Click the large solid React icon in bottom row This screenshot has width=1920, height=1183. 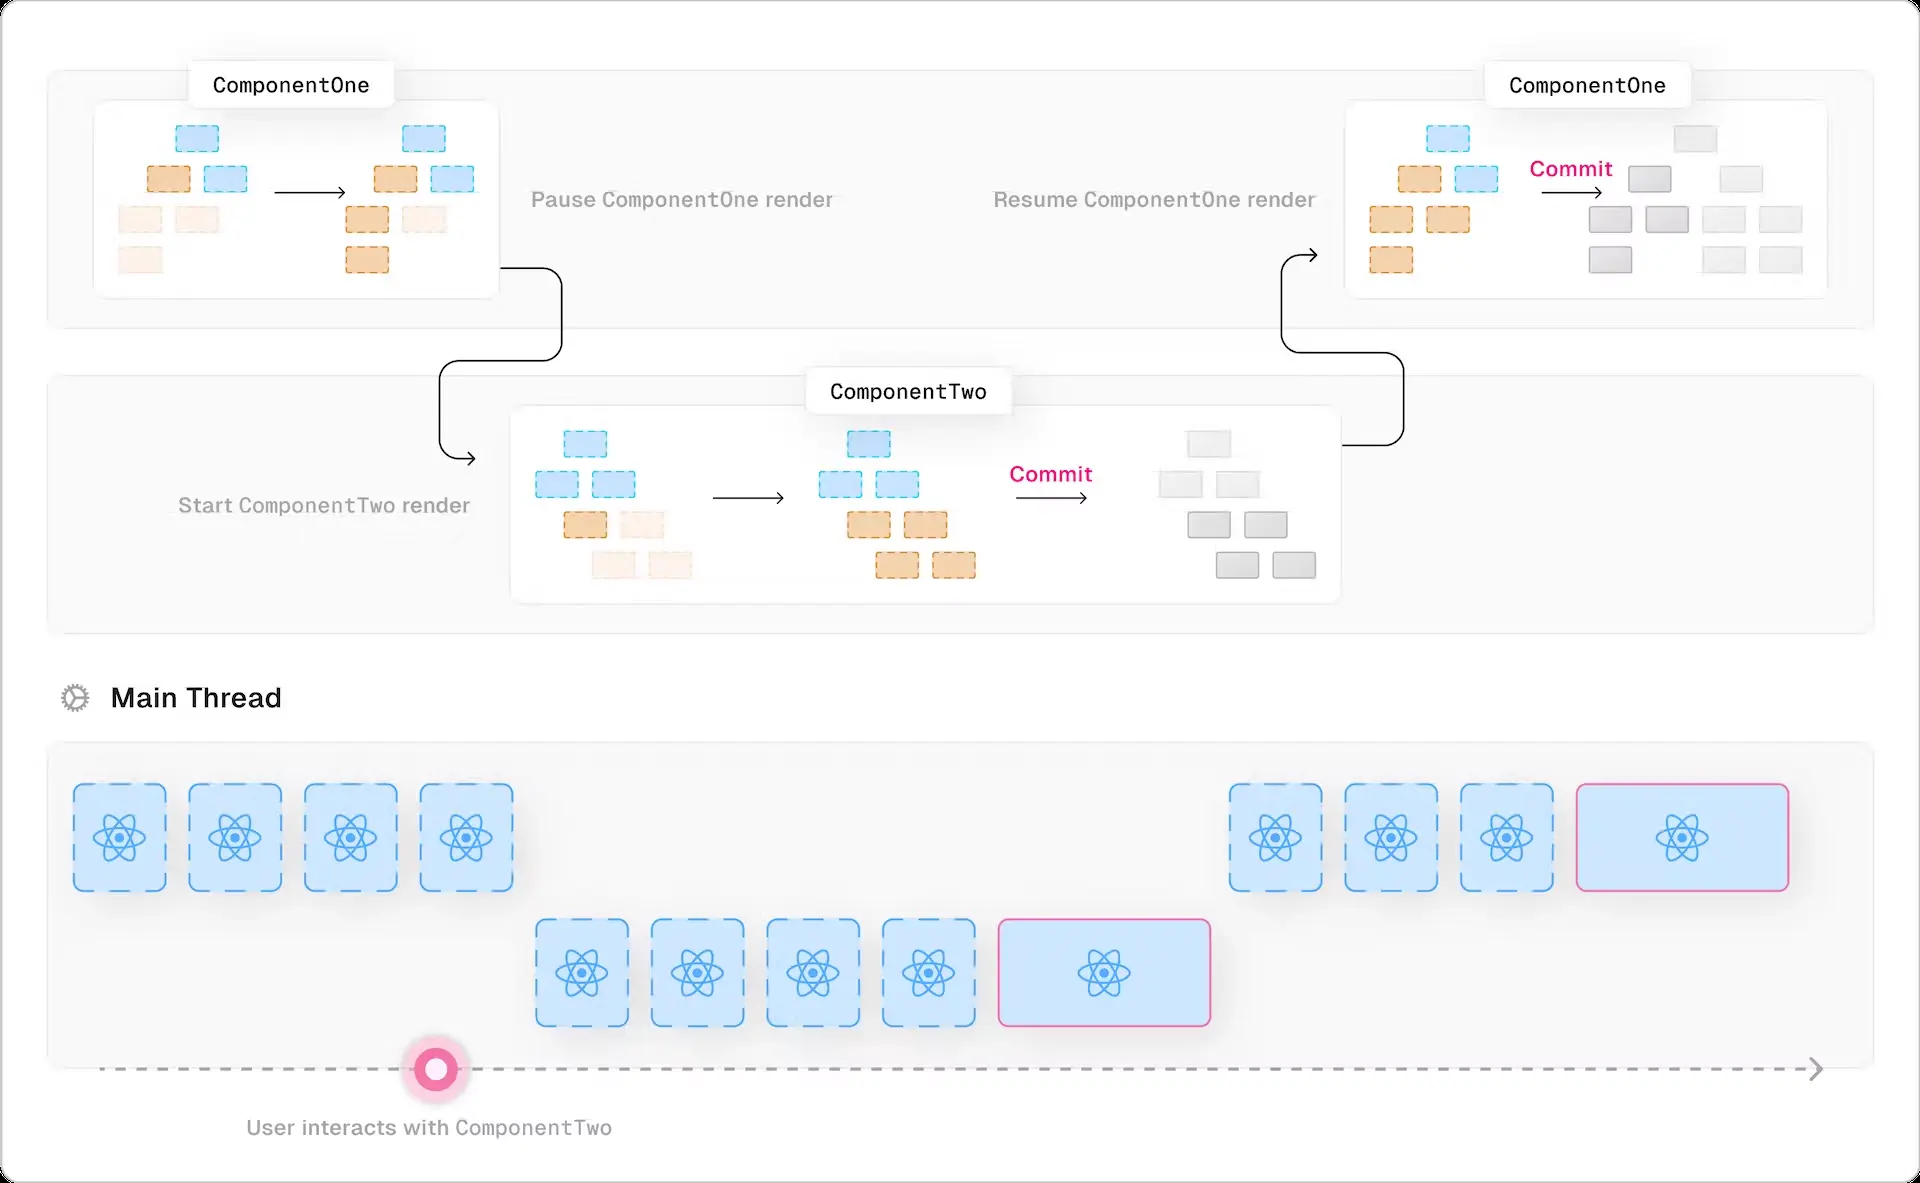coord(1104,972)
